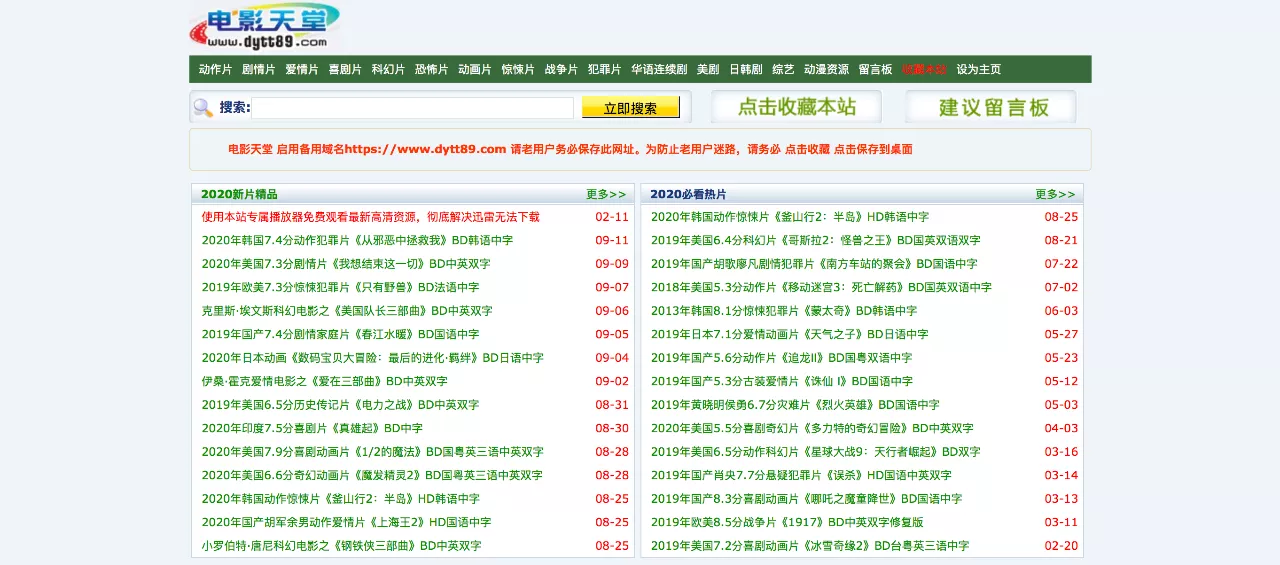Image resolution: width=1280 pixels, height=565 pixels.
Task: Click the 点击收藏本站 banner button
Action: tap(796, 107)
